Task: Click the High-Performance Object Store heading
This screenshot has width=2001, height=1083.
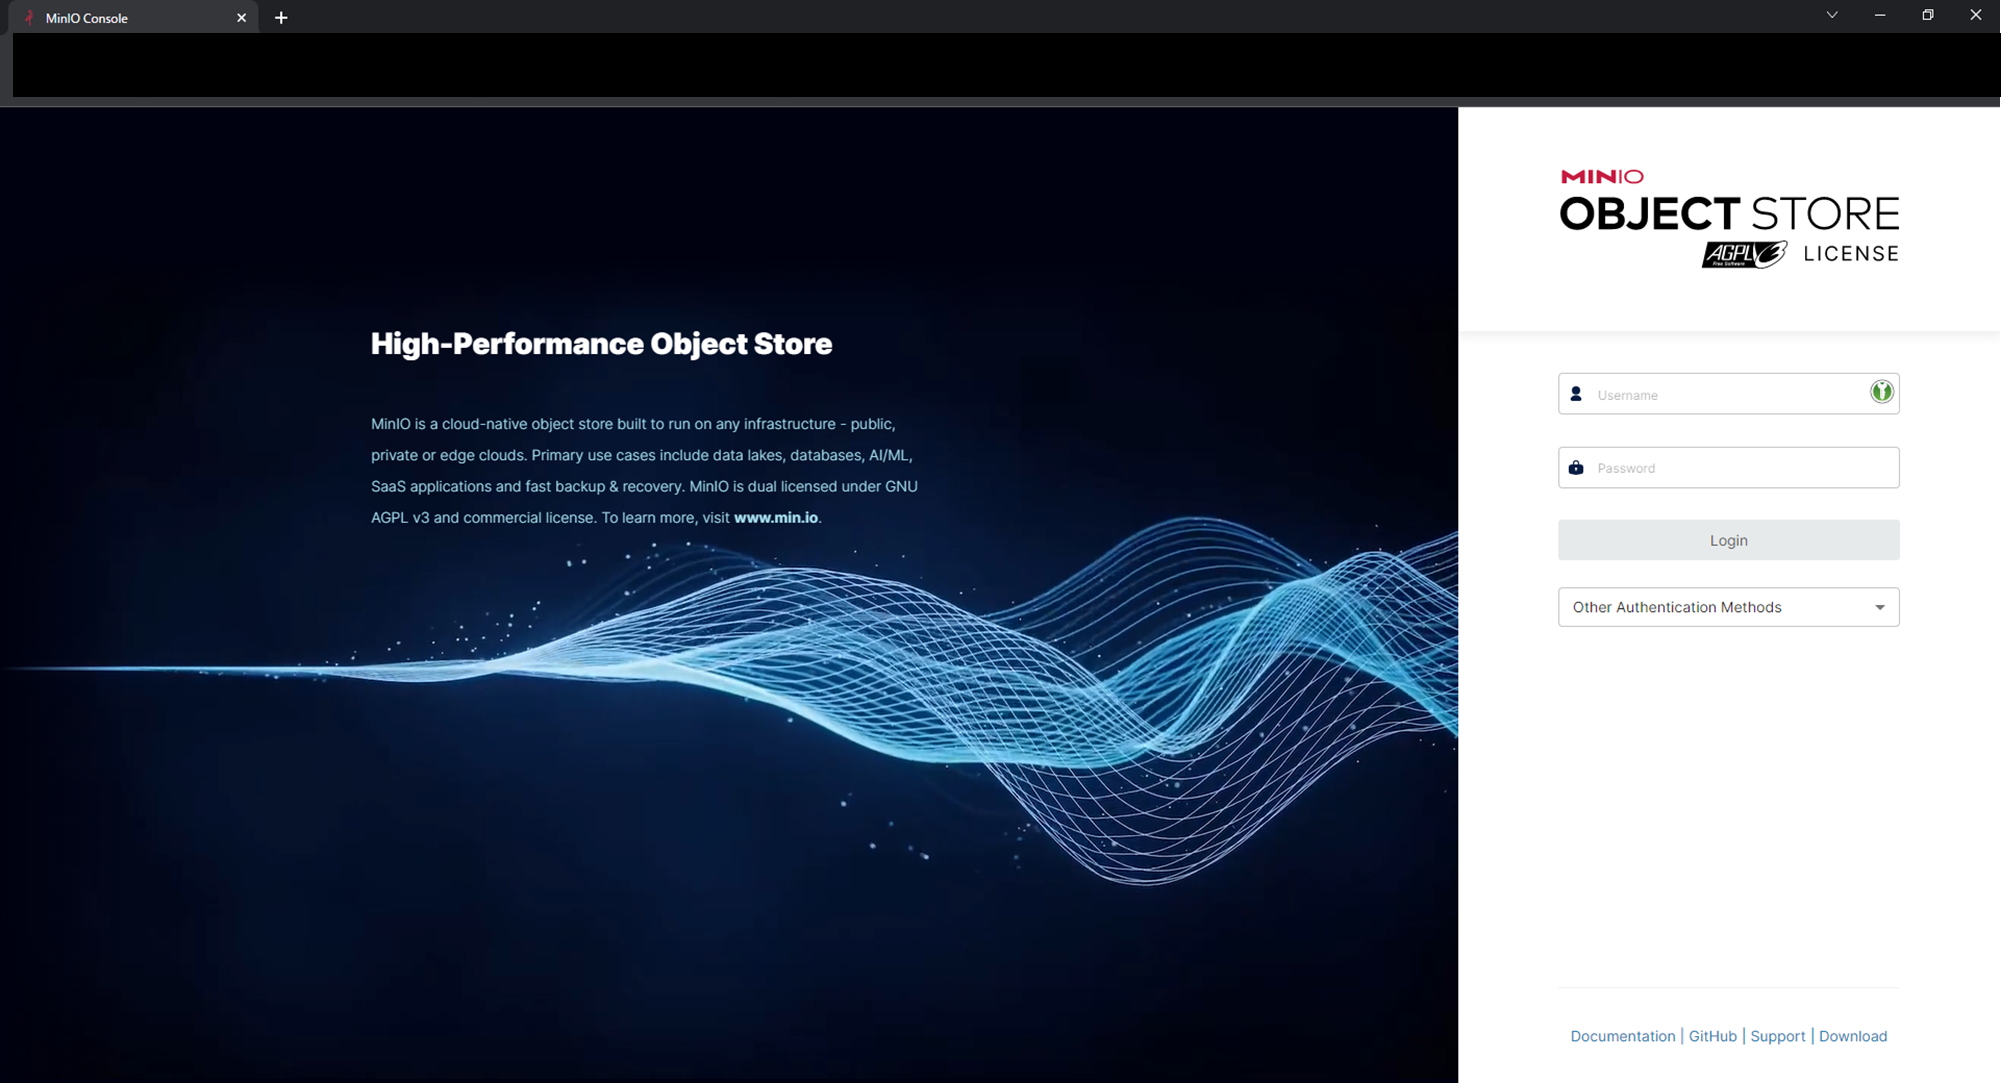Action: [x=601, y=344]
